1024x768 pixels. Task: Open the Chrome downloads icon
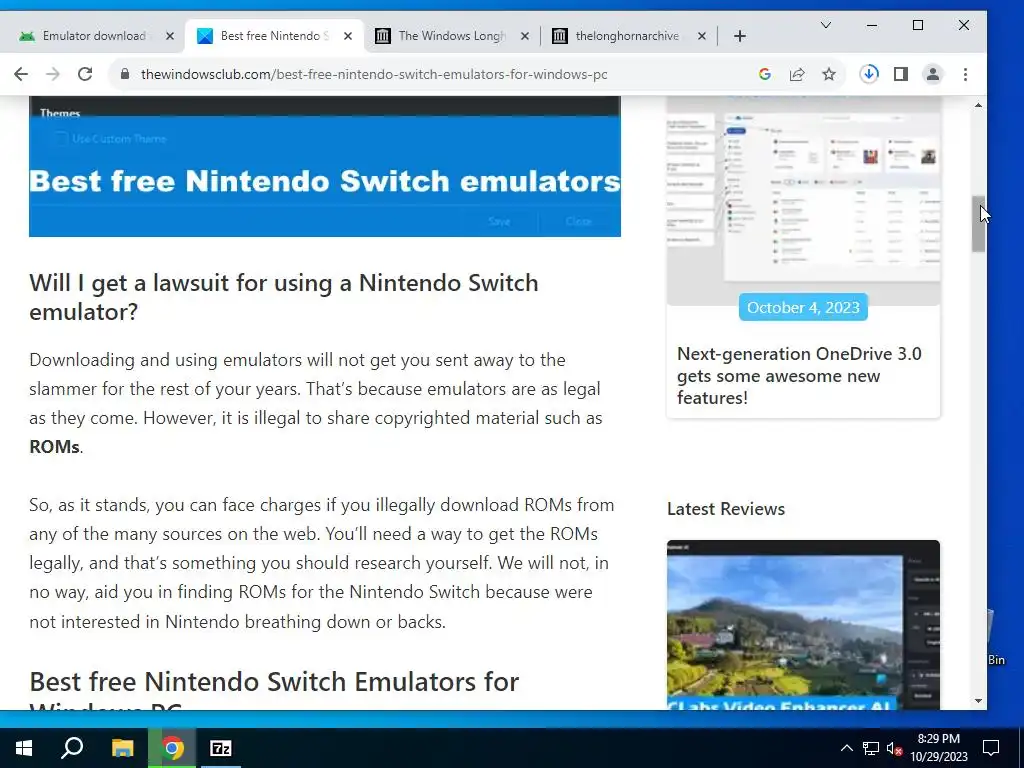click(x=869, y=74)
